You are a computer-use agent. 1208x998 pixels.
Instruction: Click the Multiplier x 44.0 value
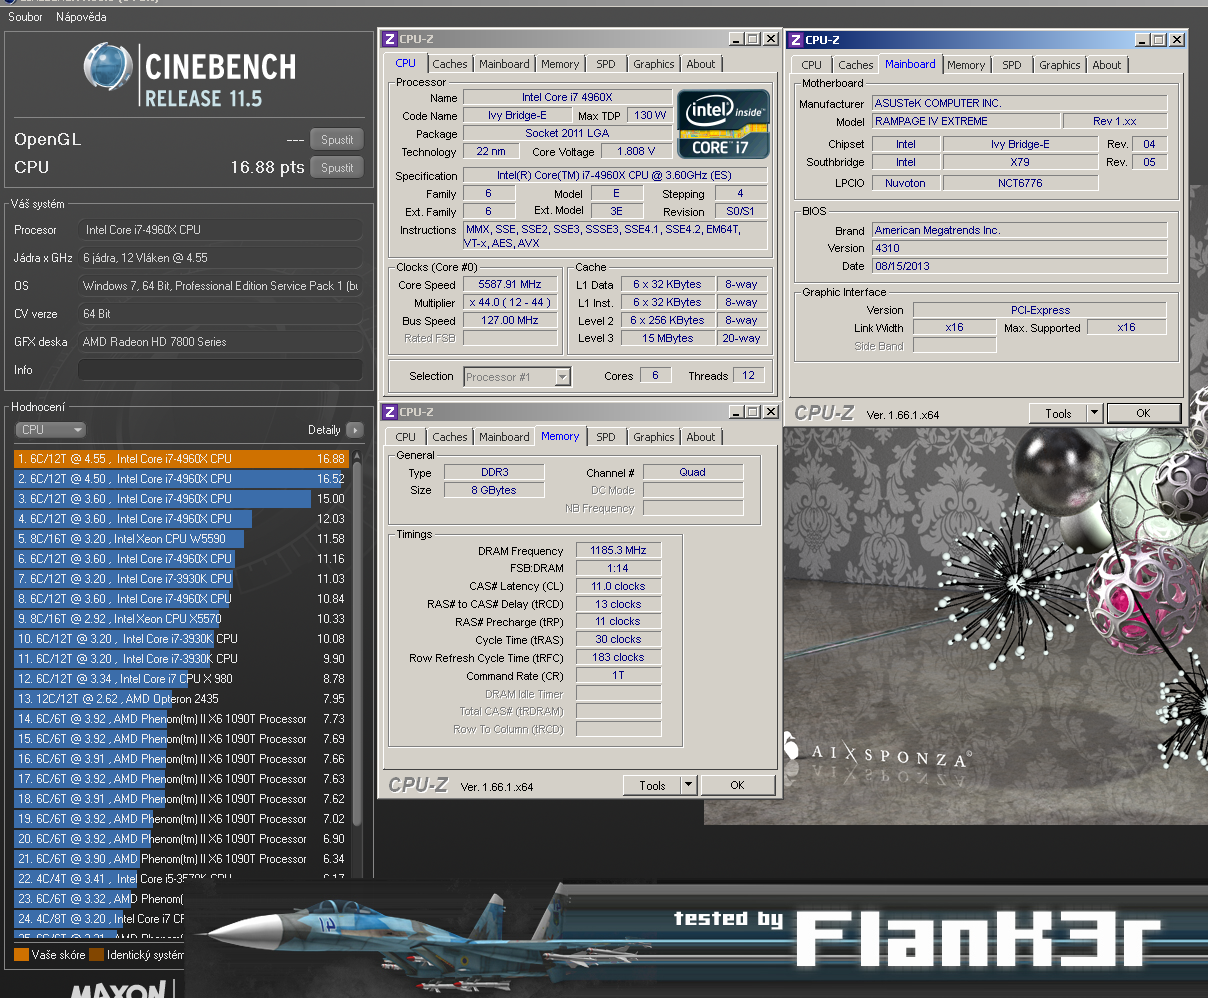[x=510, y=302]
